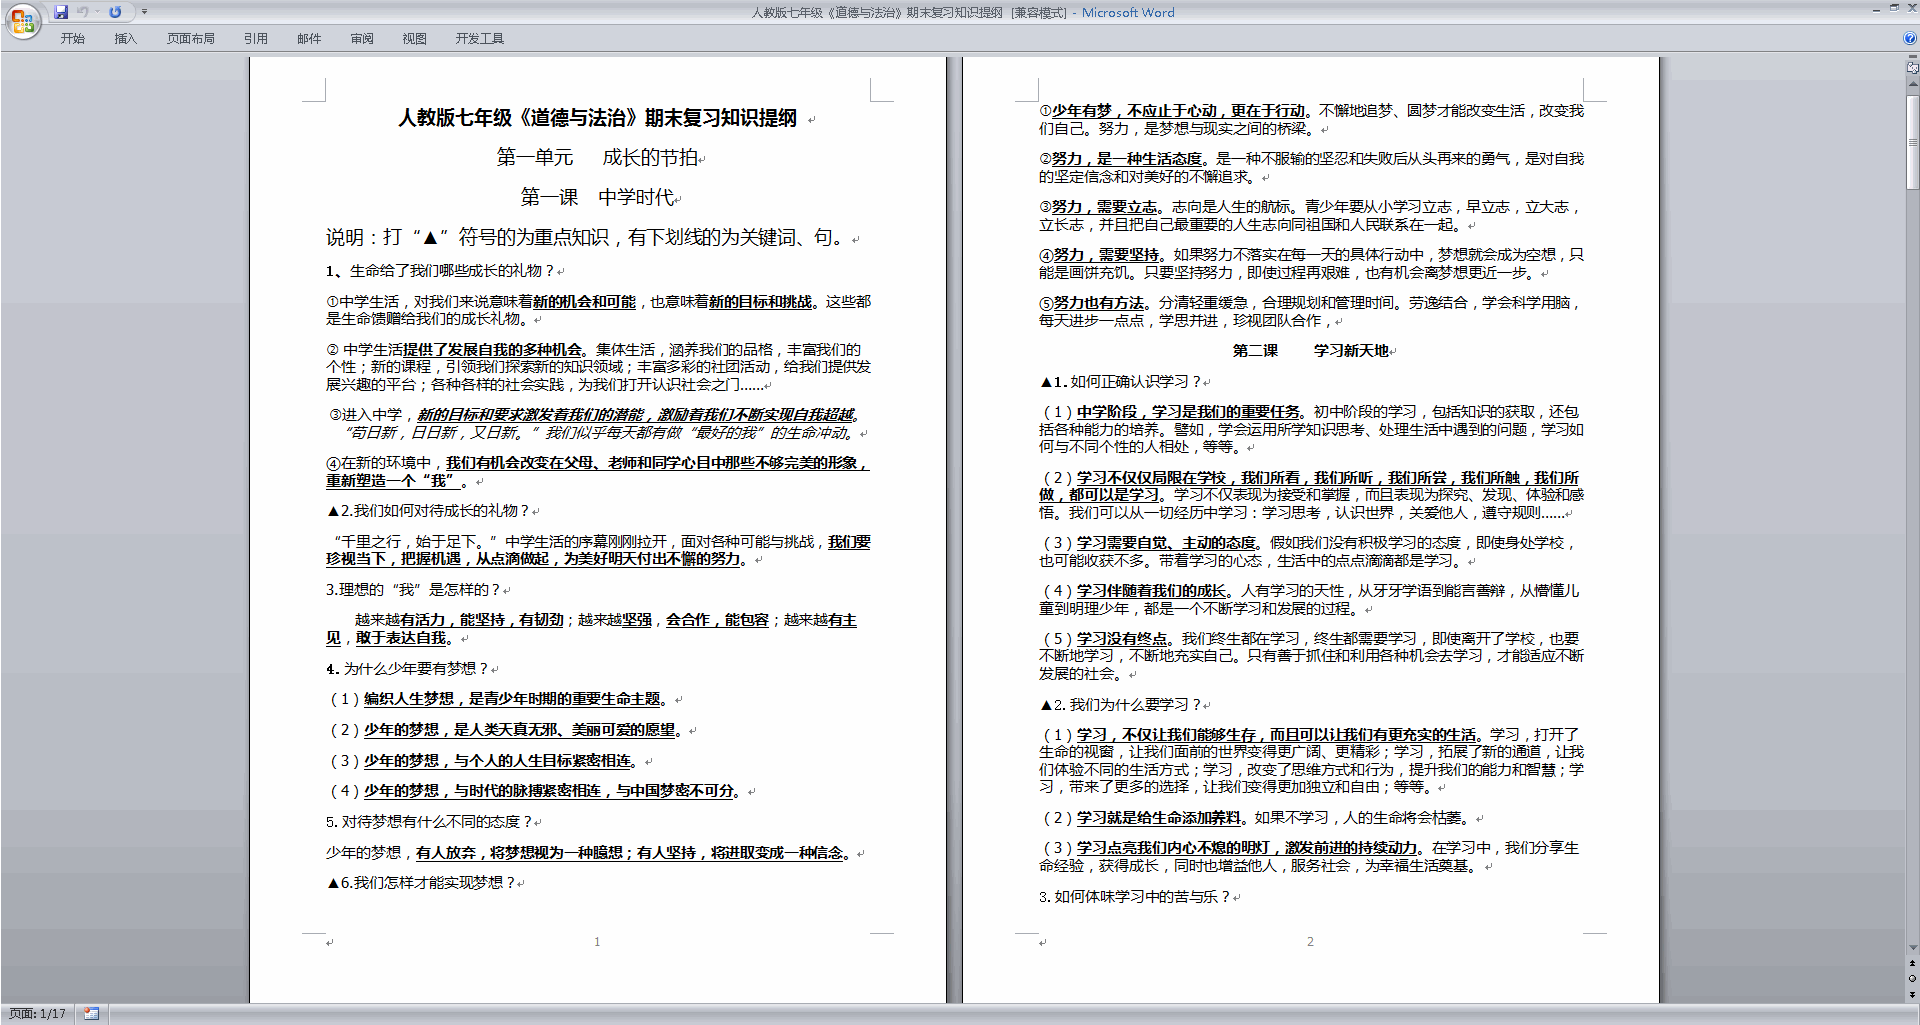Open the 插入 ribbon tab

coord(125,39)
